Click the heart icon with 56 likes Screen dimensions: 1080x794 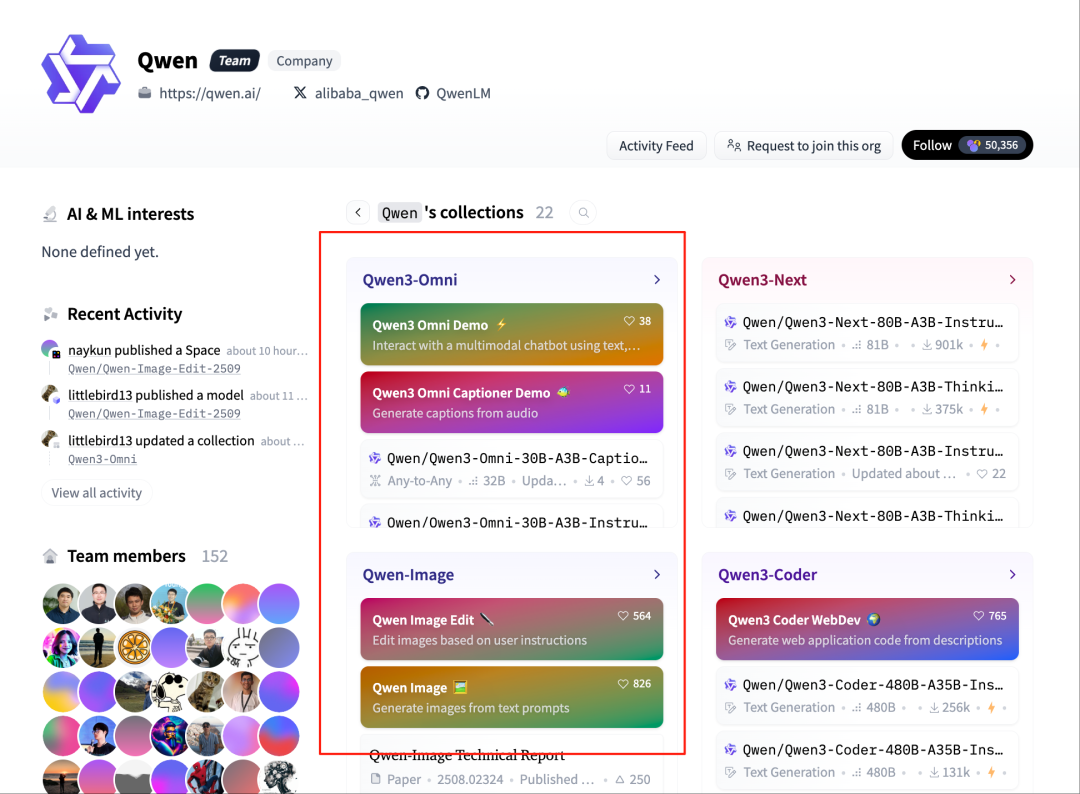coord(626,481)
